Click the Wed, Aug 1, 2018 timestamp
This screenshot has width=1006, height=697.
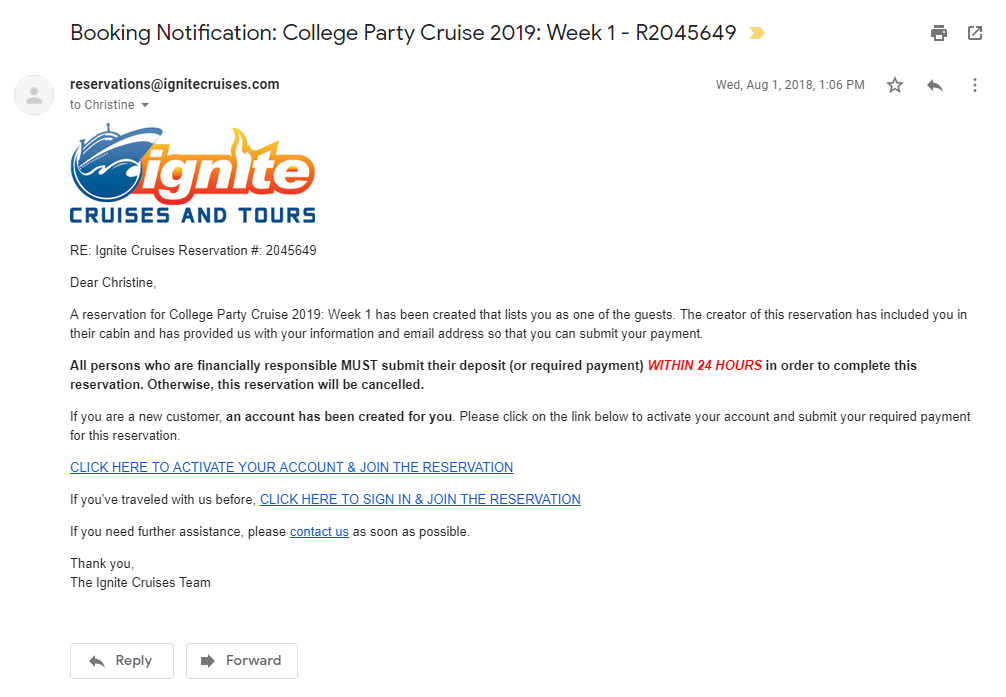pos(790,85)
